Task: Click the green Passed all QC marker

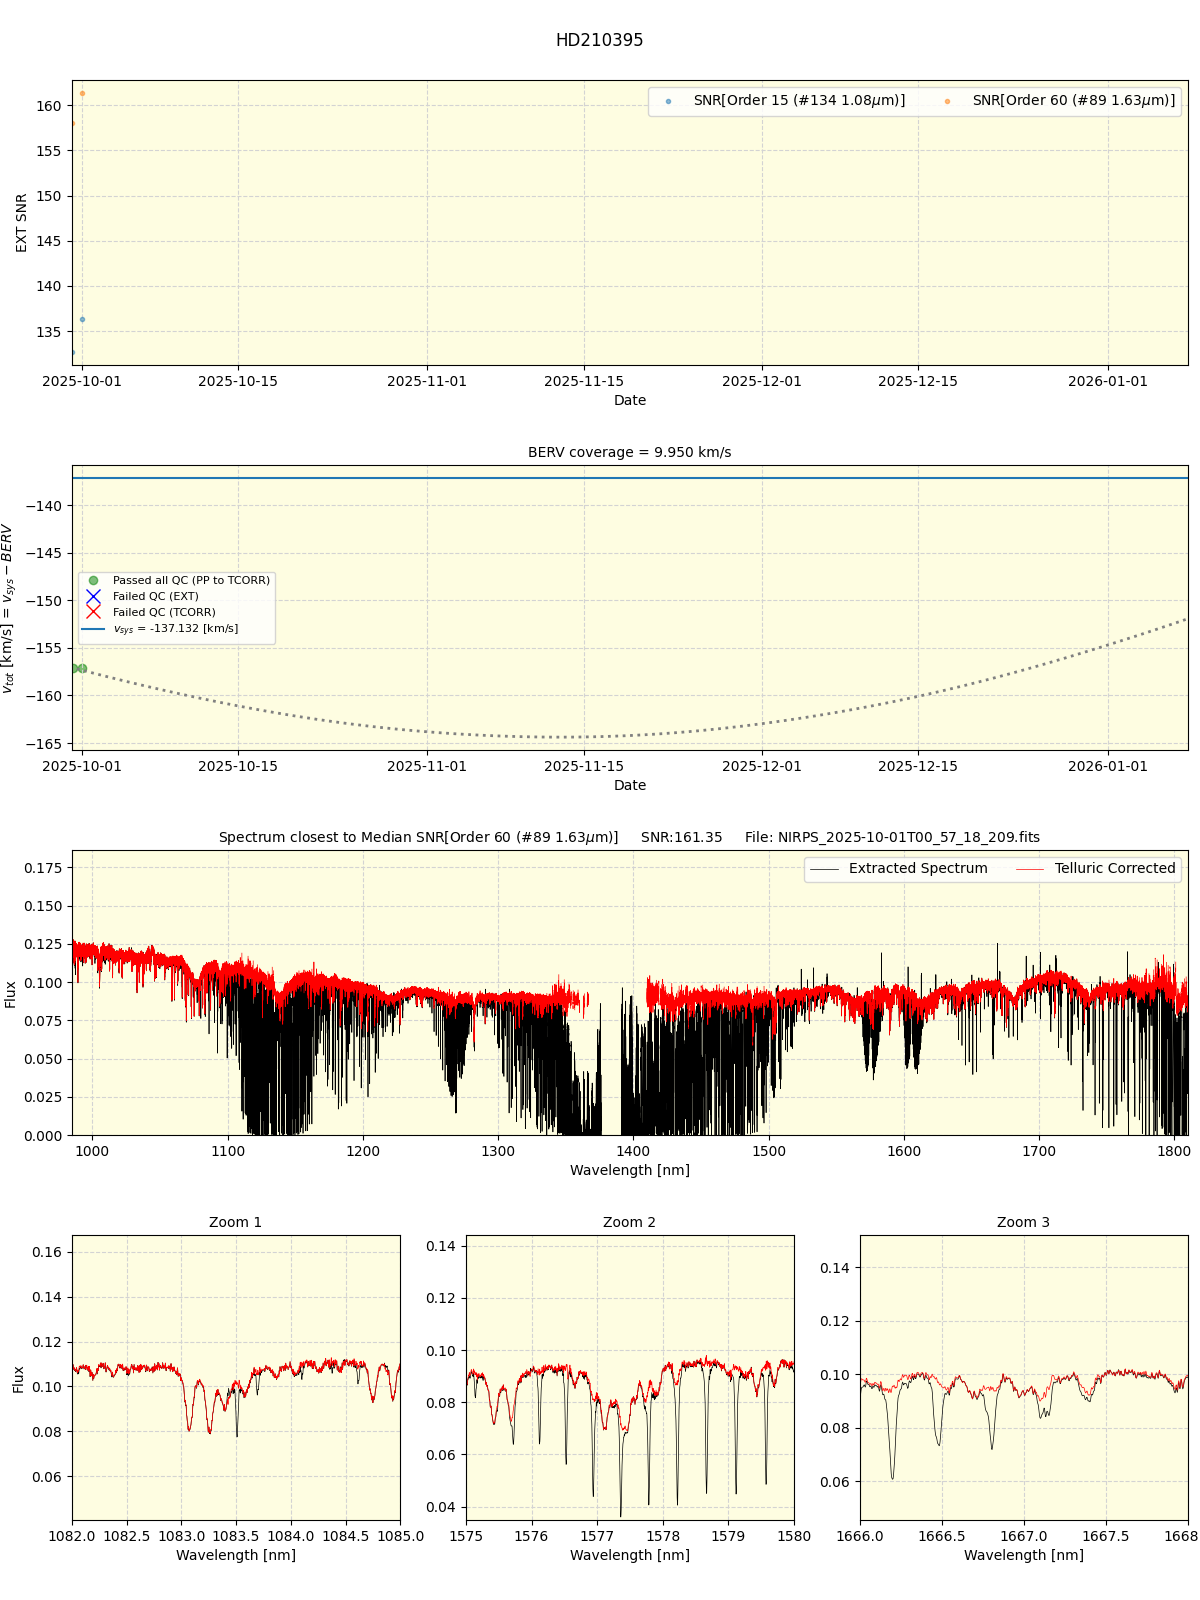Action: coord(93,580)
